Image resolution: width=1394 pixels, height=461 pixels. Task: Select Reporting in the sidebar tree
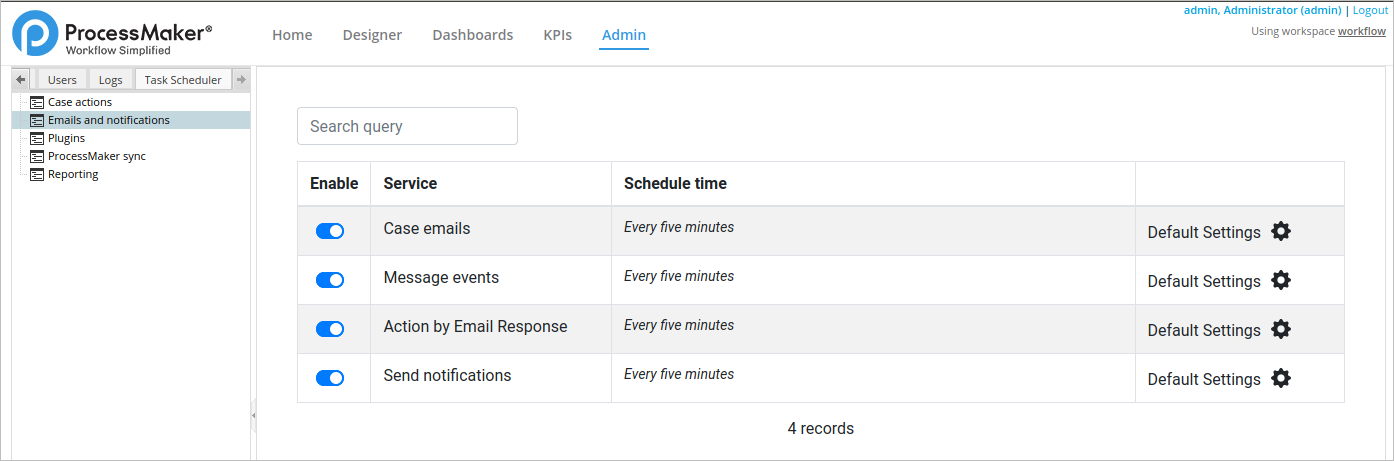click(x=73, y=174)
